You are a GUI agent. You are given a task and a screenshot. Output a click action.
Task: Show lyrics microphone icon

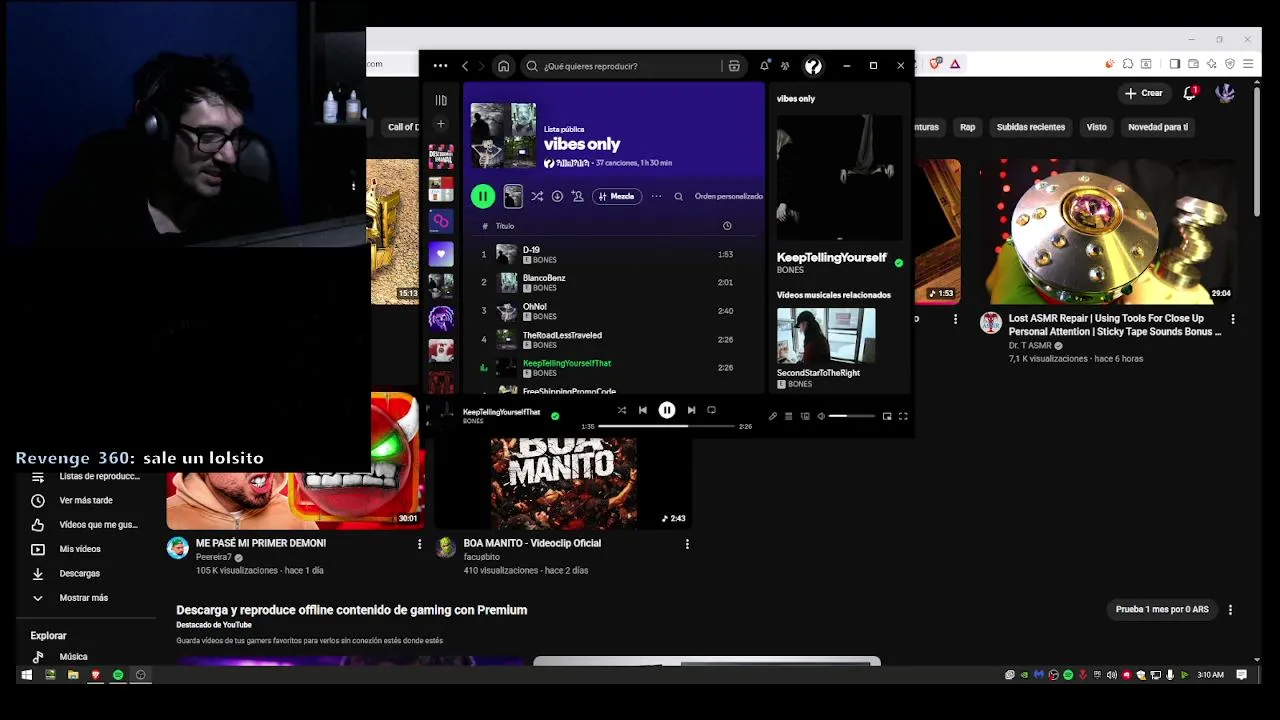click(x=772, y=416)
